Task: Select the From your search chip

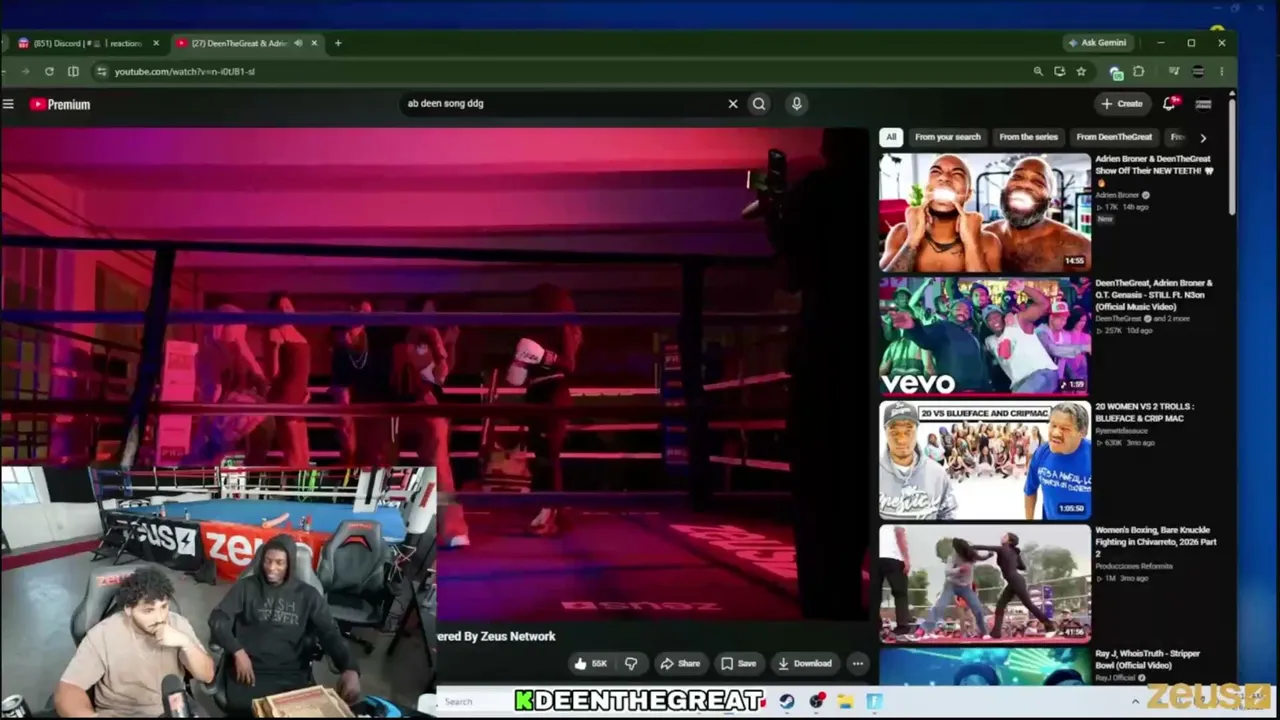Action: coord(948,137)
